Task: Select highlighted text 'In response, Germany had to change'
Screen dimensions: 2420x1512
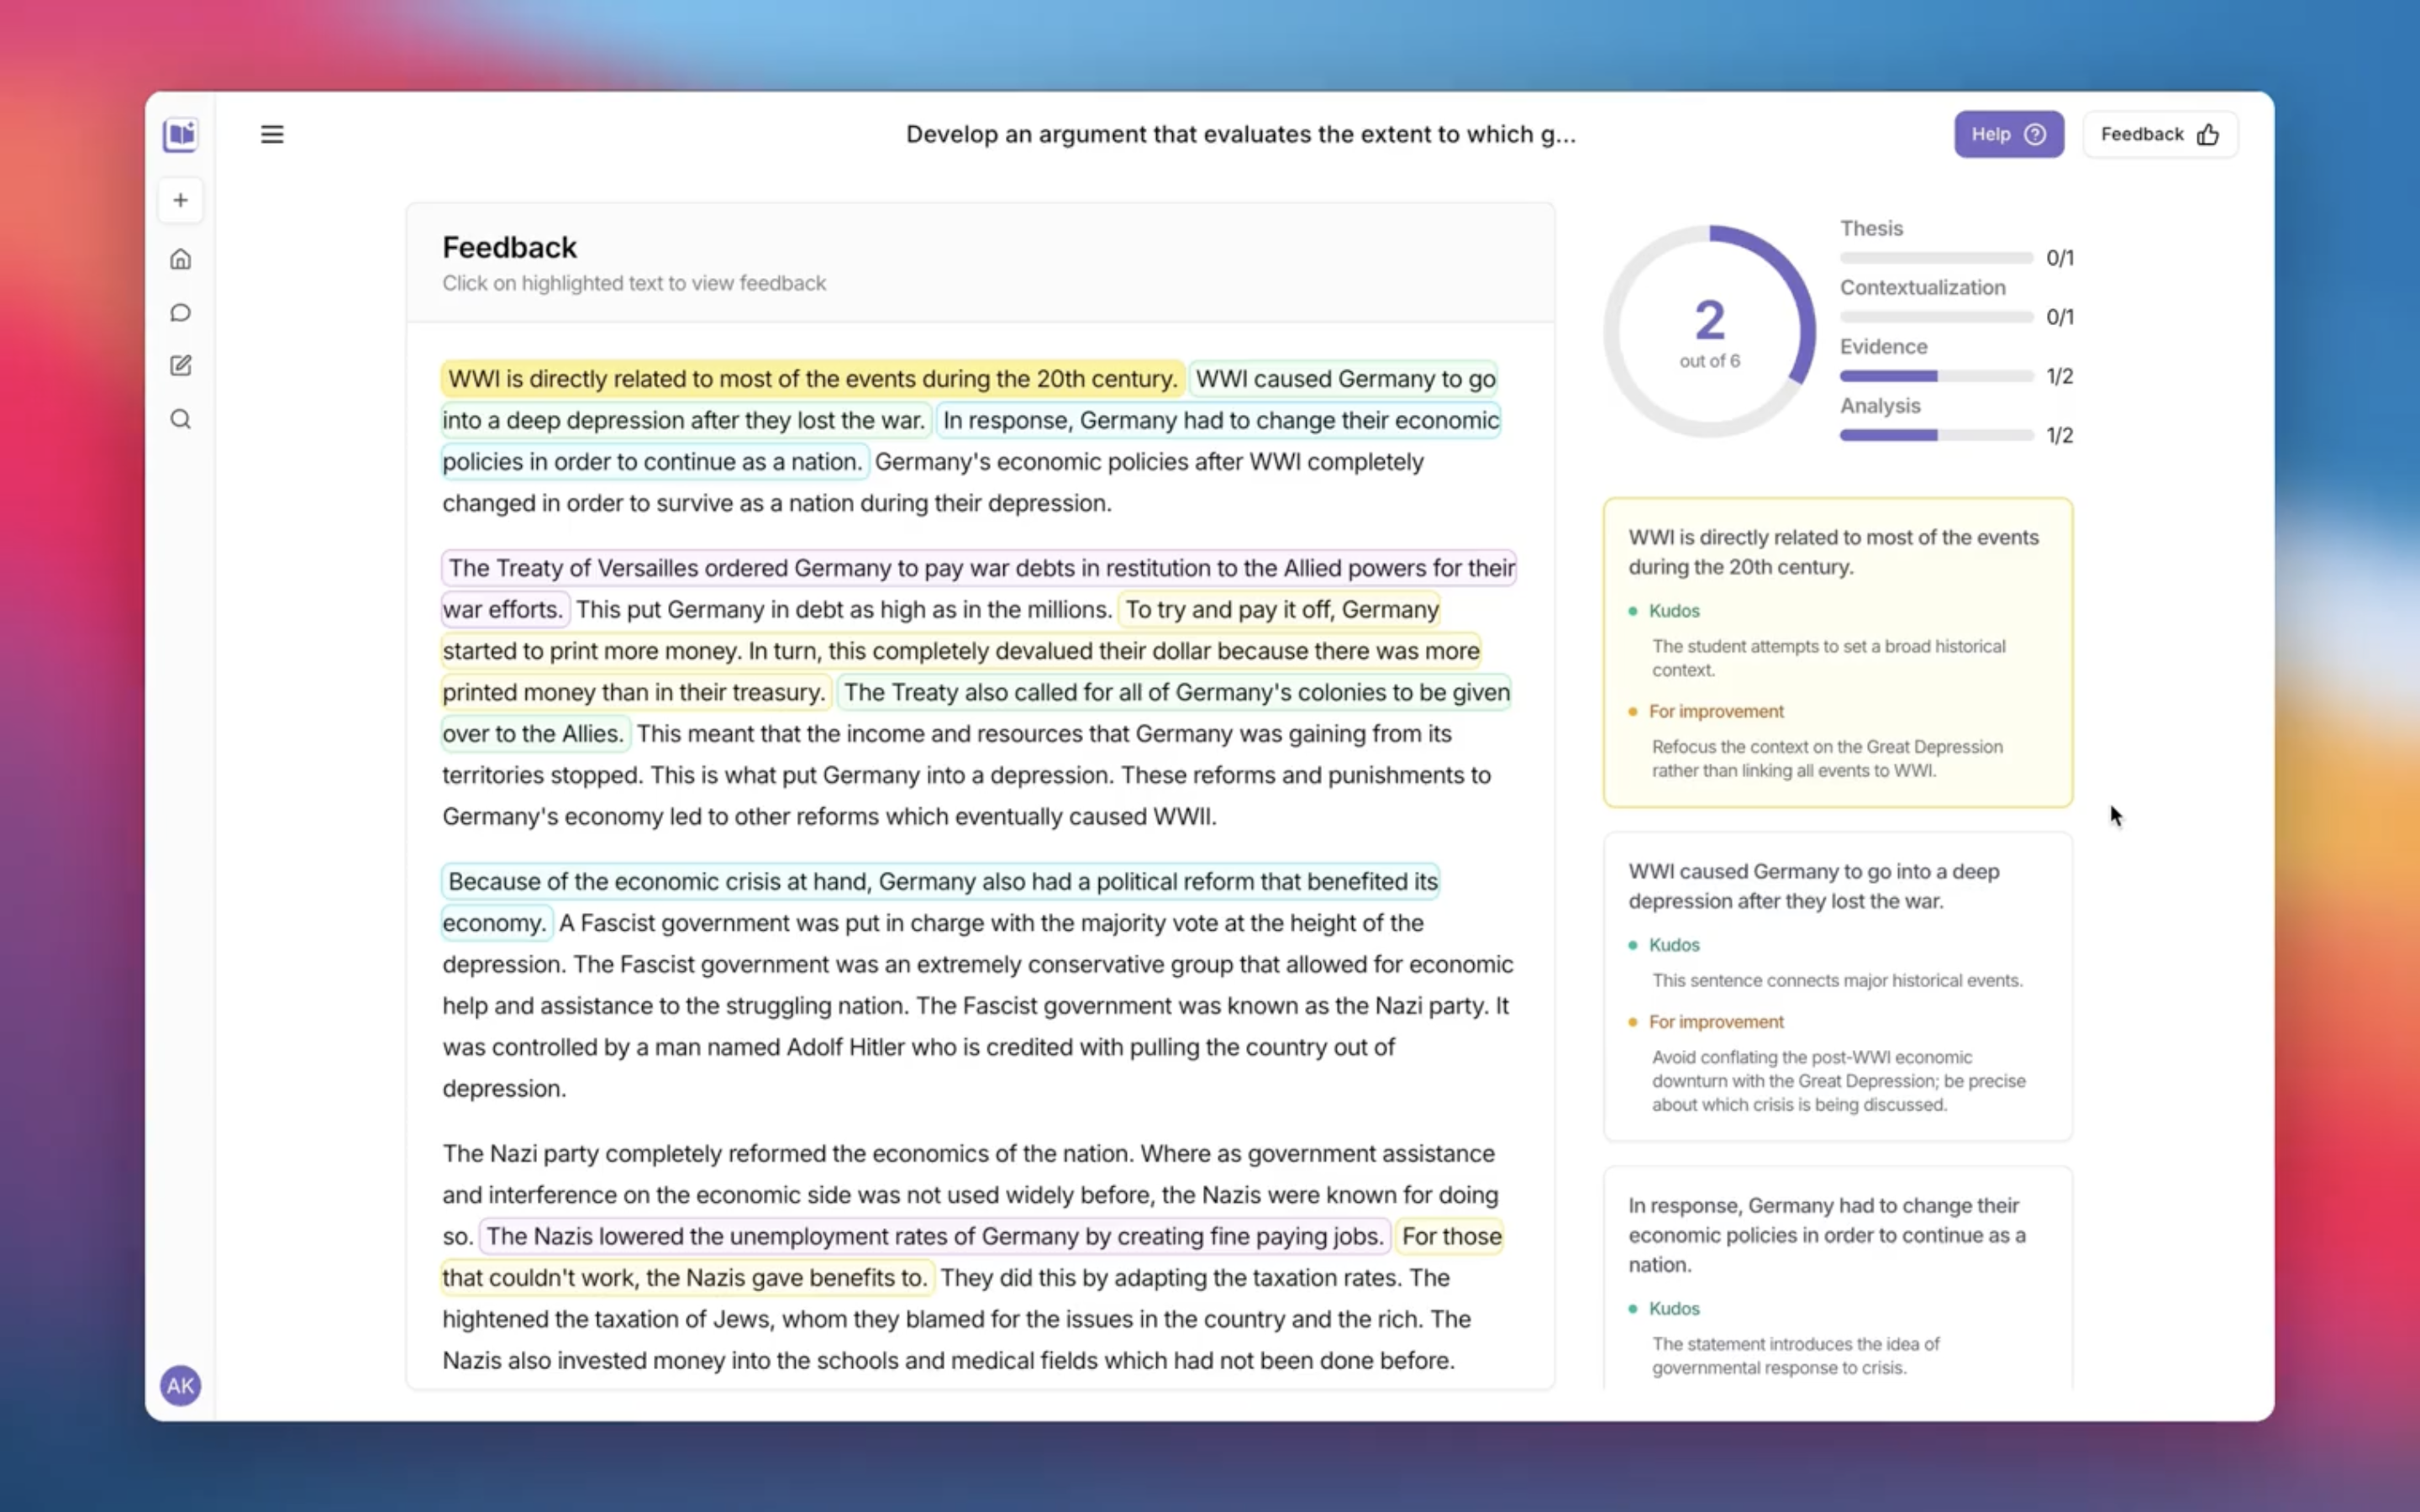Action: 1219,420
